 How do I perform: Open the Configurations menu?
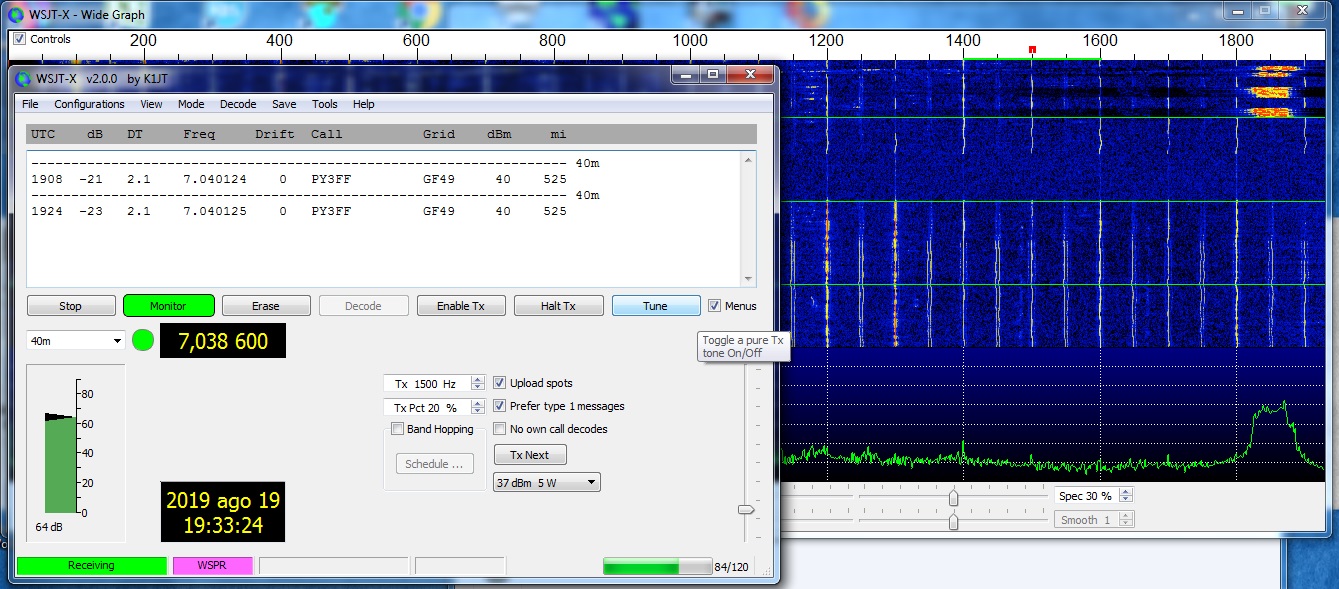[89, 104]
